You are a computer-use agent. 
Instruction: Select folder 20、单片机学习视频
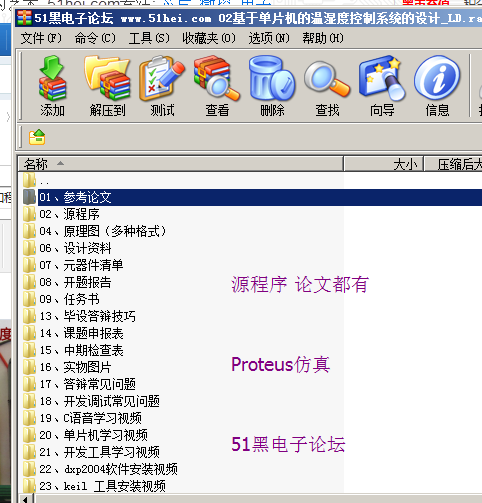point(85,435)
